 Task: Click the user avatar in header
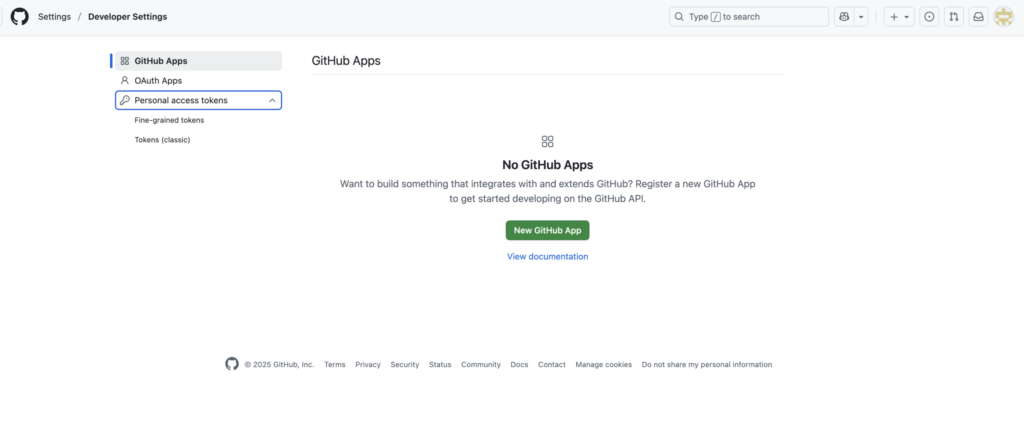(x=1003, y=17)
